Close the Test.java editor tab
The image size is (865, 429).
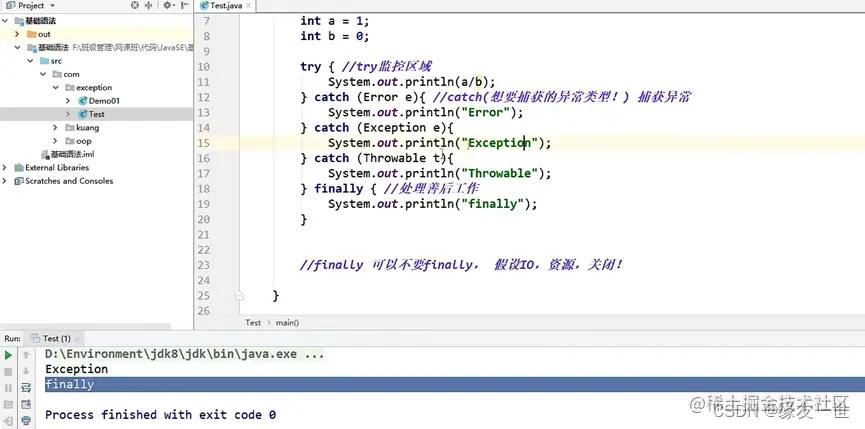tap(248, 6)
